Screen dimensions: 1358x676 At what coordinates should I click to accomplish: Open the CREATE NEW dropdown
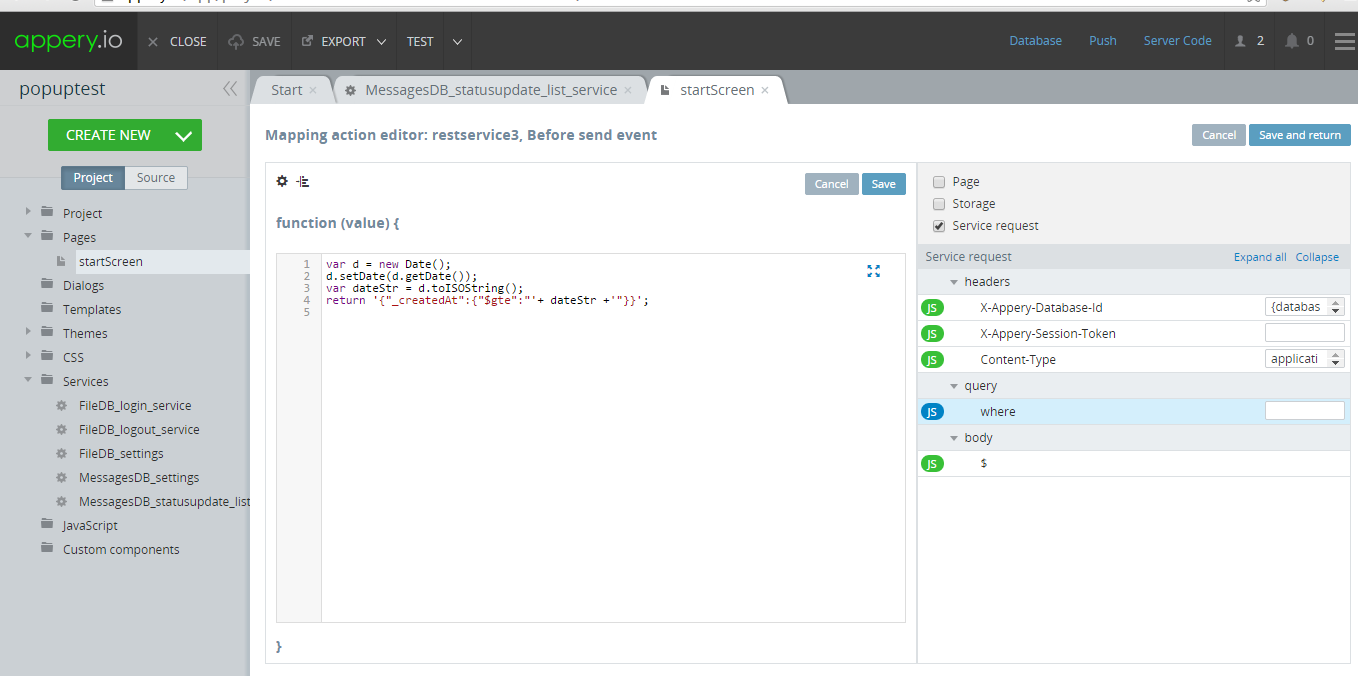point(183,136)
